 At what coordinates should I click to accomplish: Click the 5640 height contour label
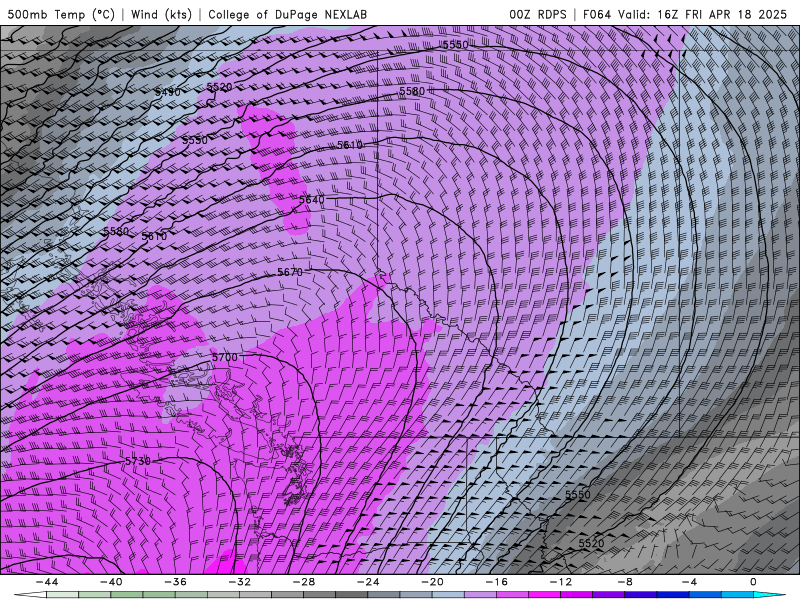tap(311, 199)
